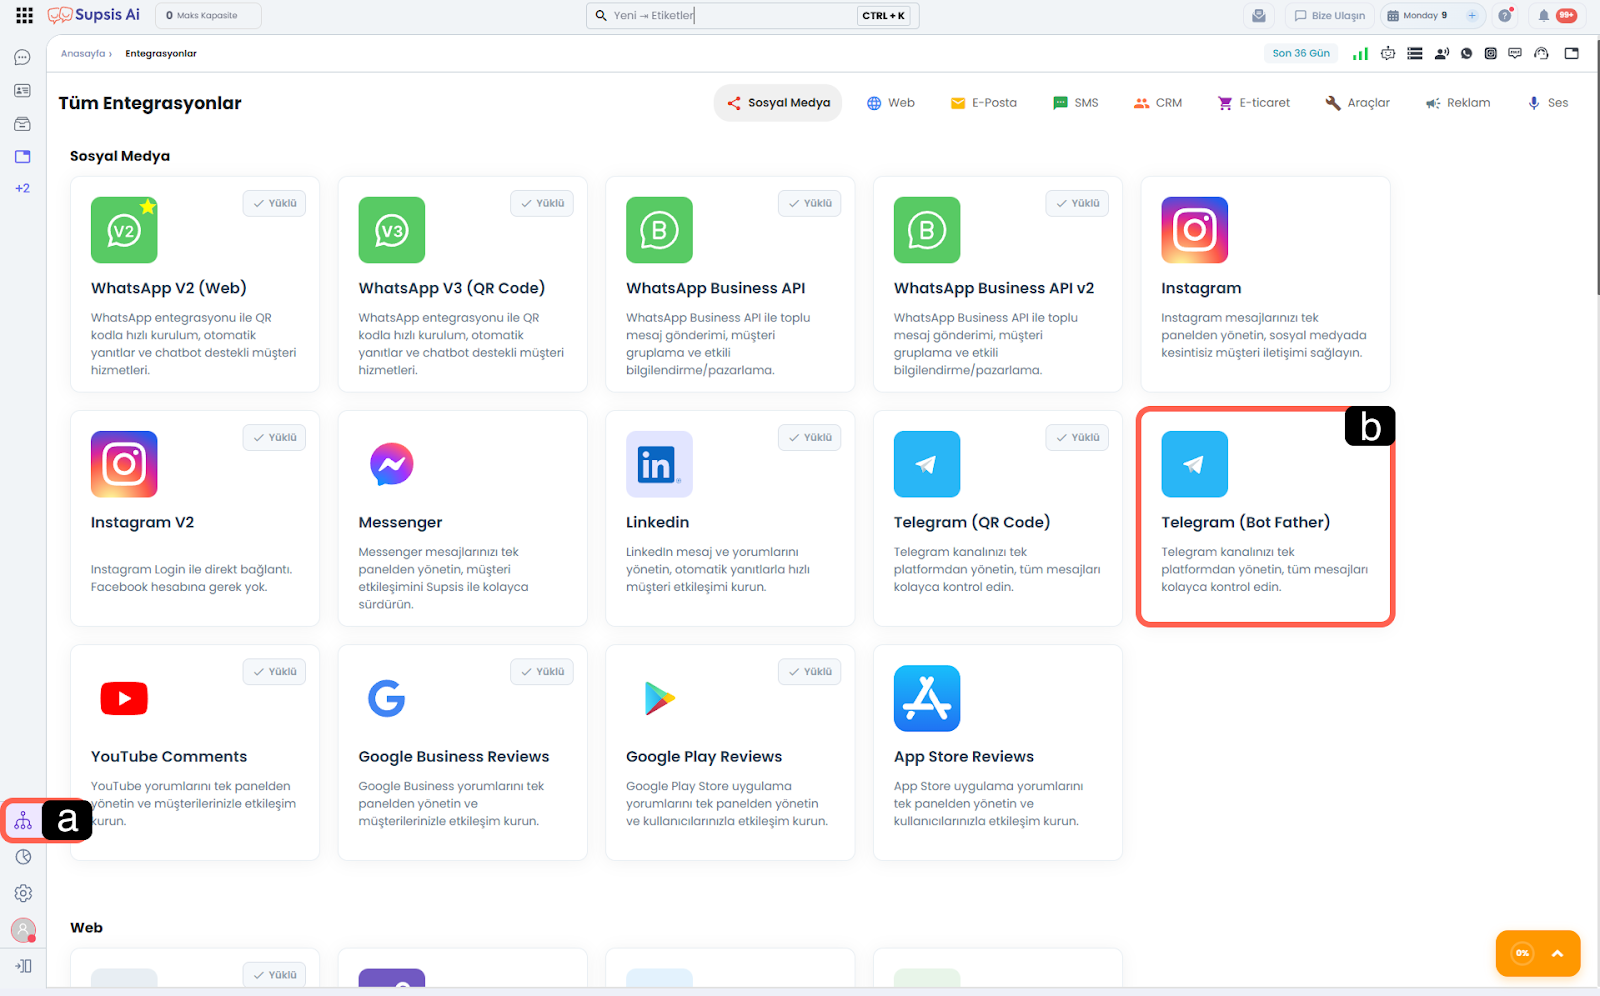Click the notification bell icon
Screen dimensions: 1600x996
coord(1543,15)
